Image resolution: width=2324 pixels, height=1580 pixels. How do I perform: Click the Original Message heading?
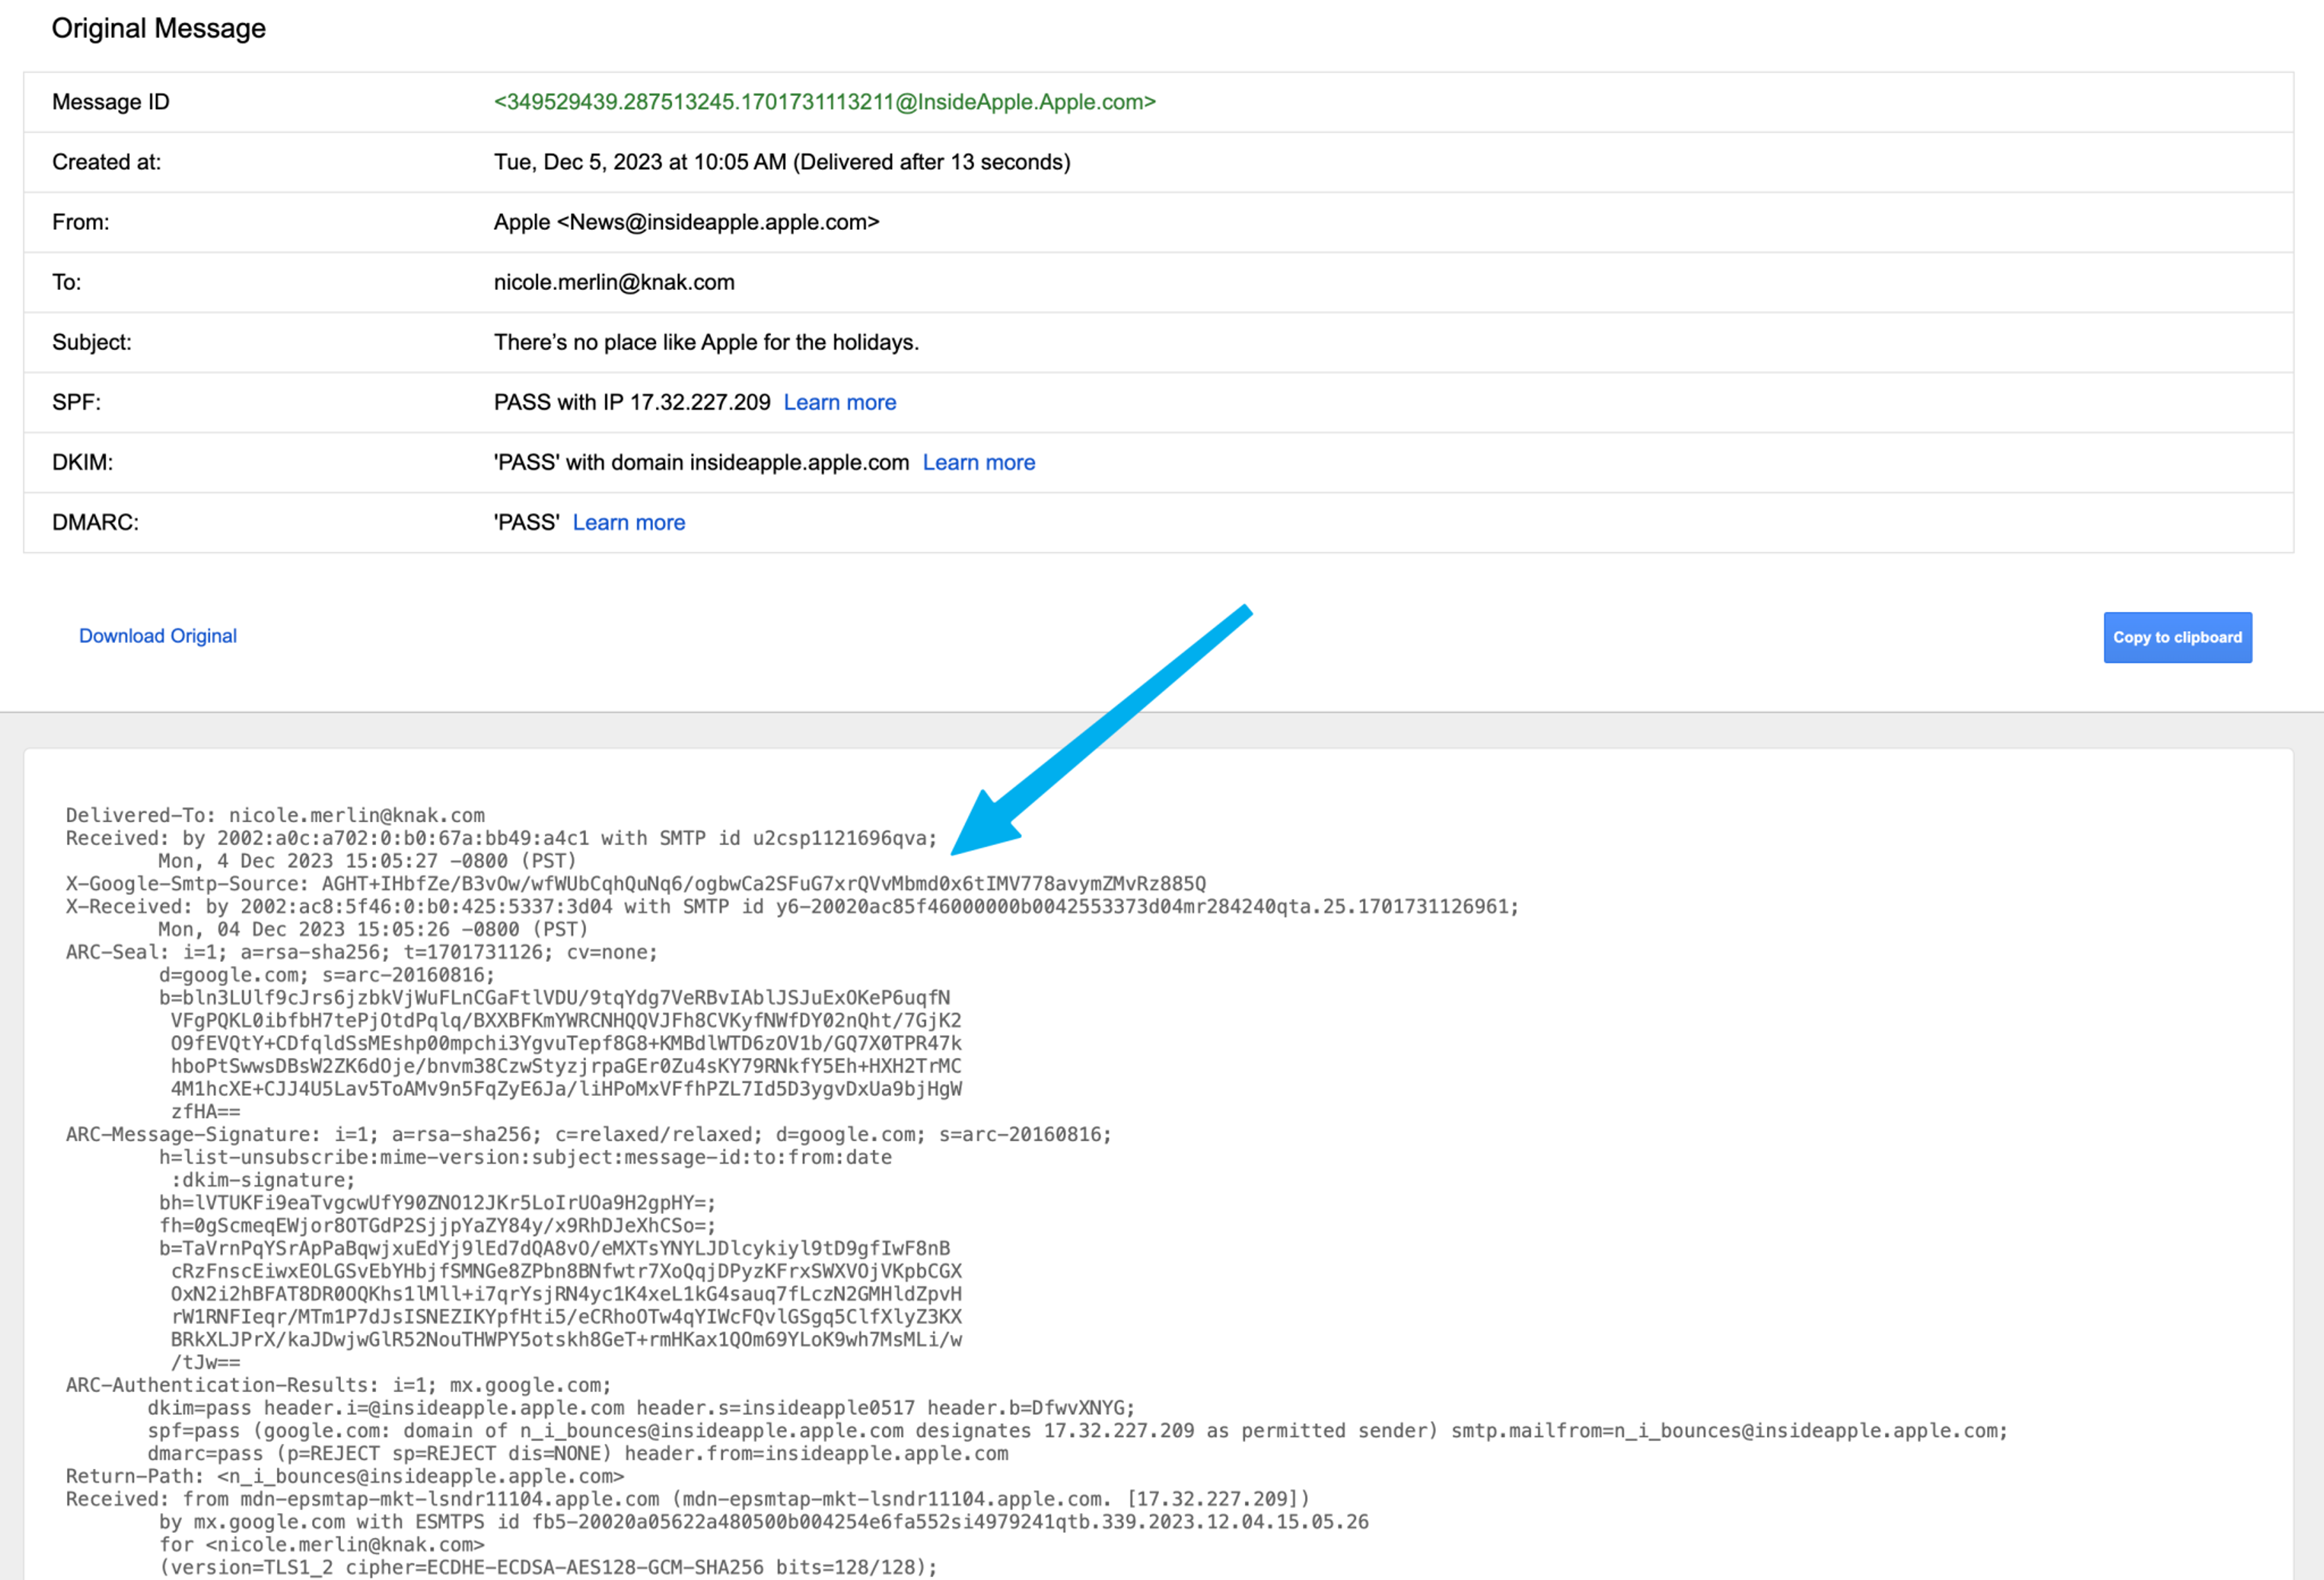[x=158, y=28]
